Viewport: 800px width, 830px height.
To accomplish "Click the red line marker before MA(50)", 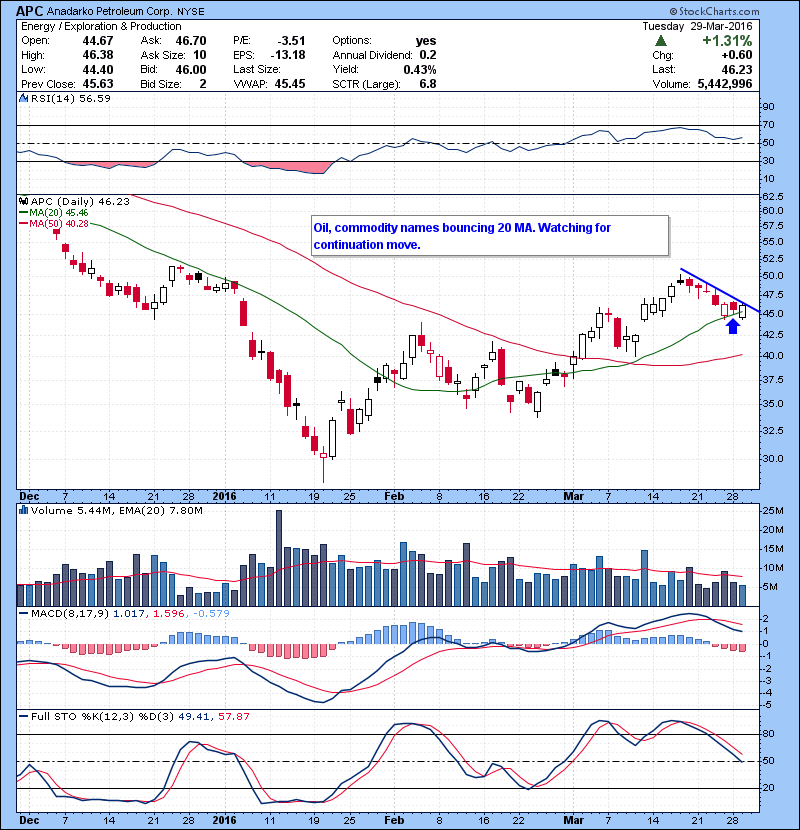I will [23, 224].
